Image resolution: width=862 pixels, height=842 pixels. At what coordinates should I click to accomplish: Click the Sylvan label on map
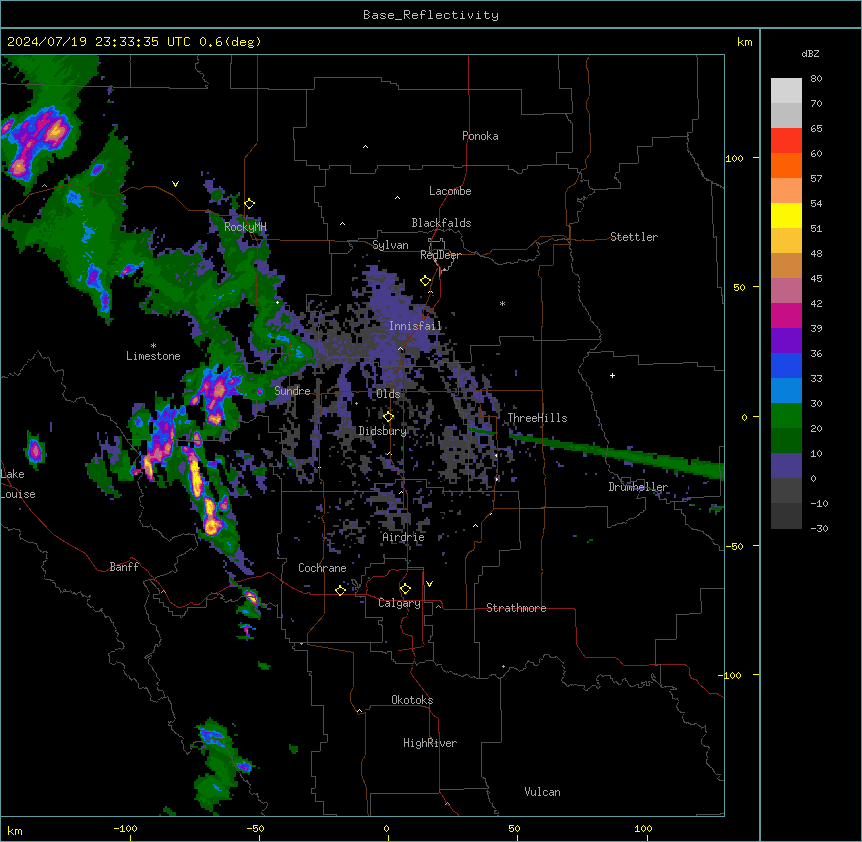(390, 245)
